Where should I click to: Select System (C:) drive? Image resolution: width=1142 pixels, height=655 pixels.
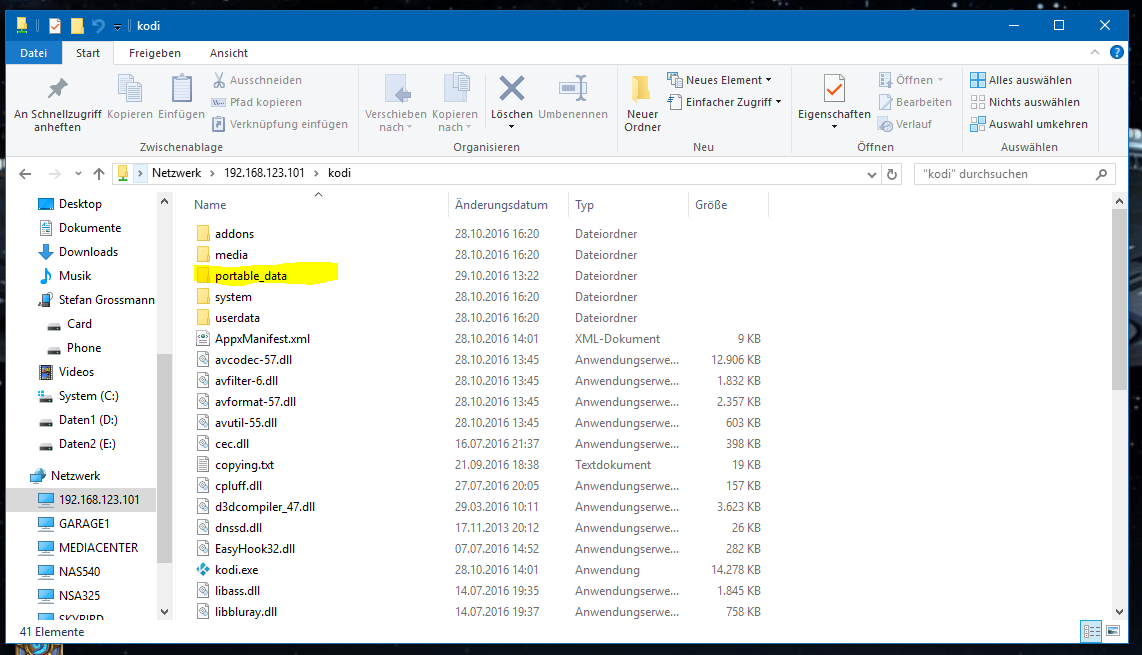pos(88,396)
